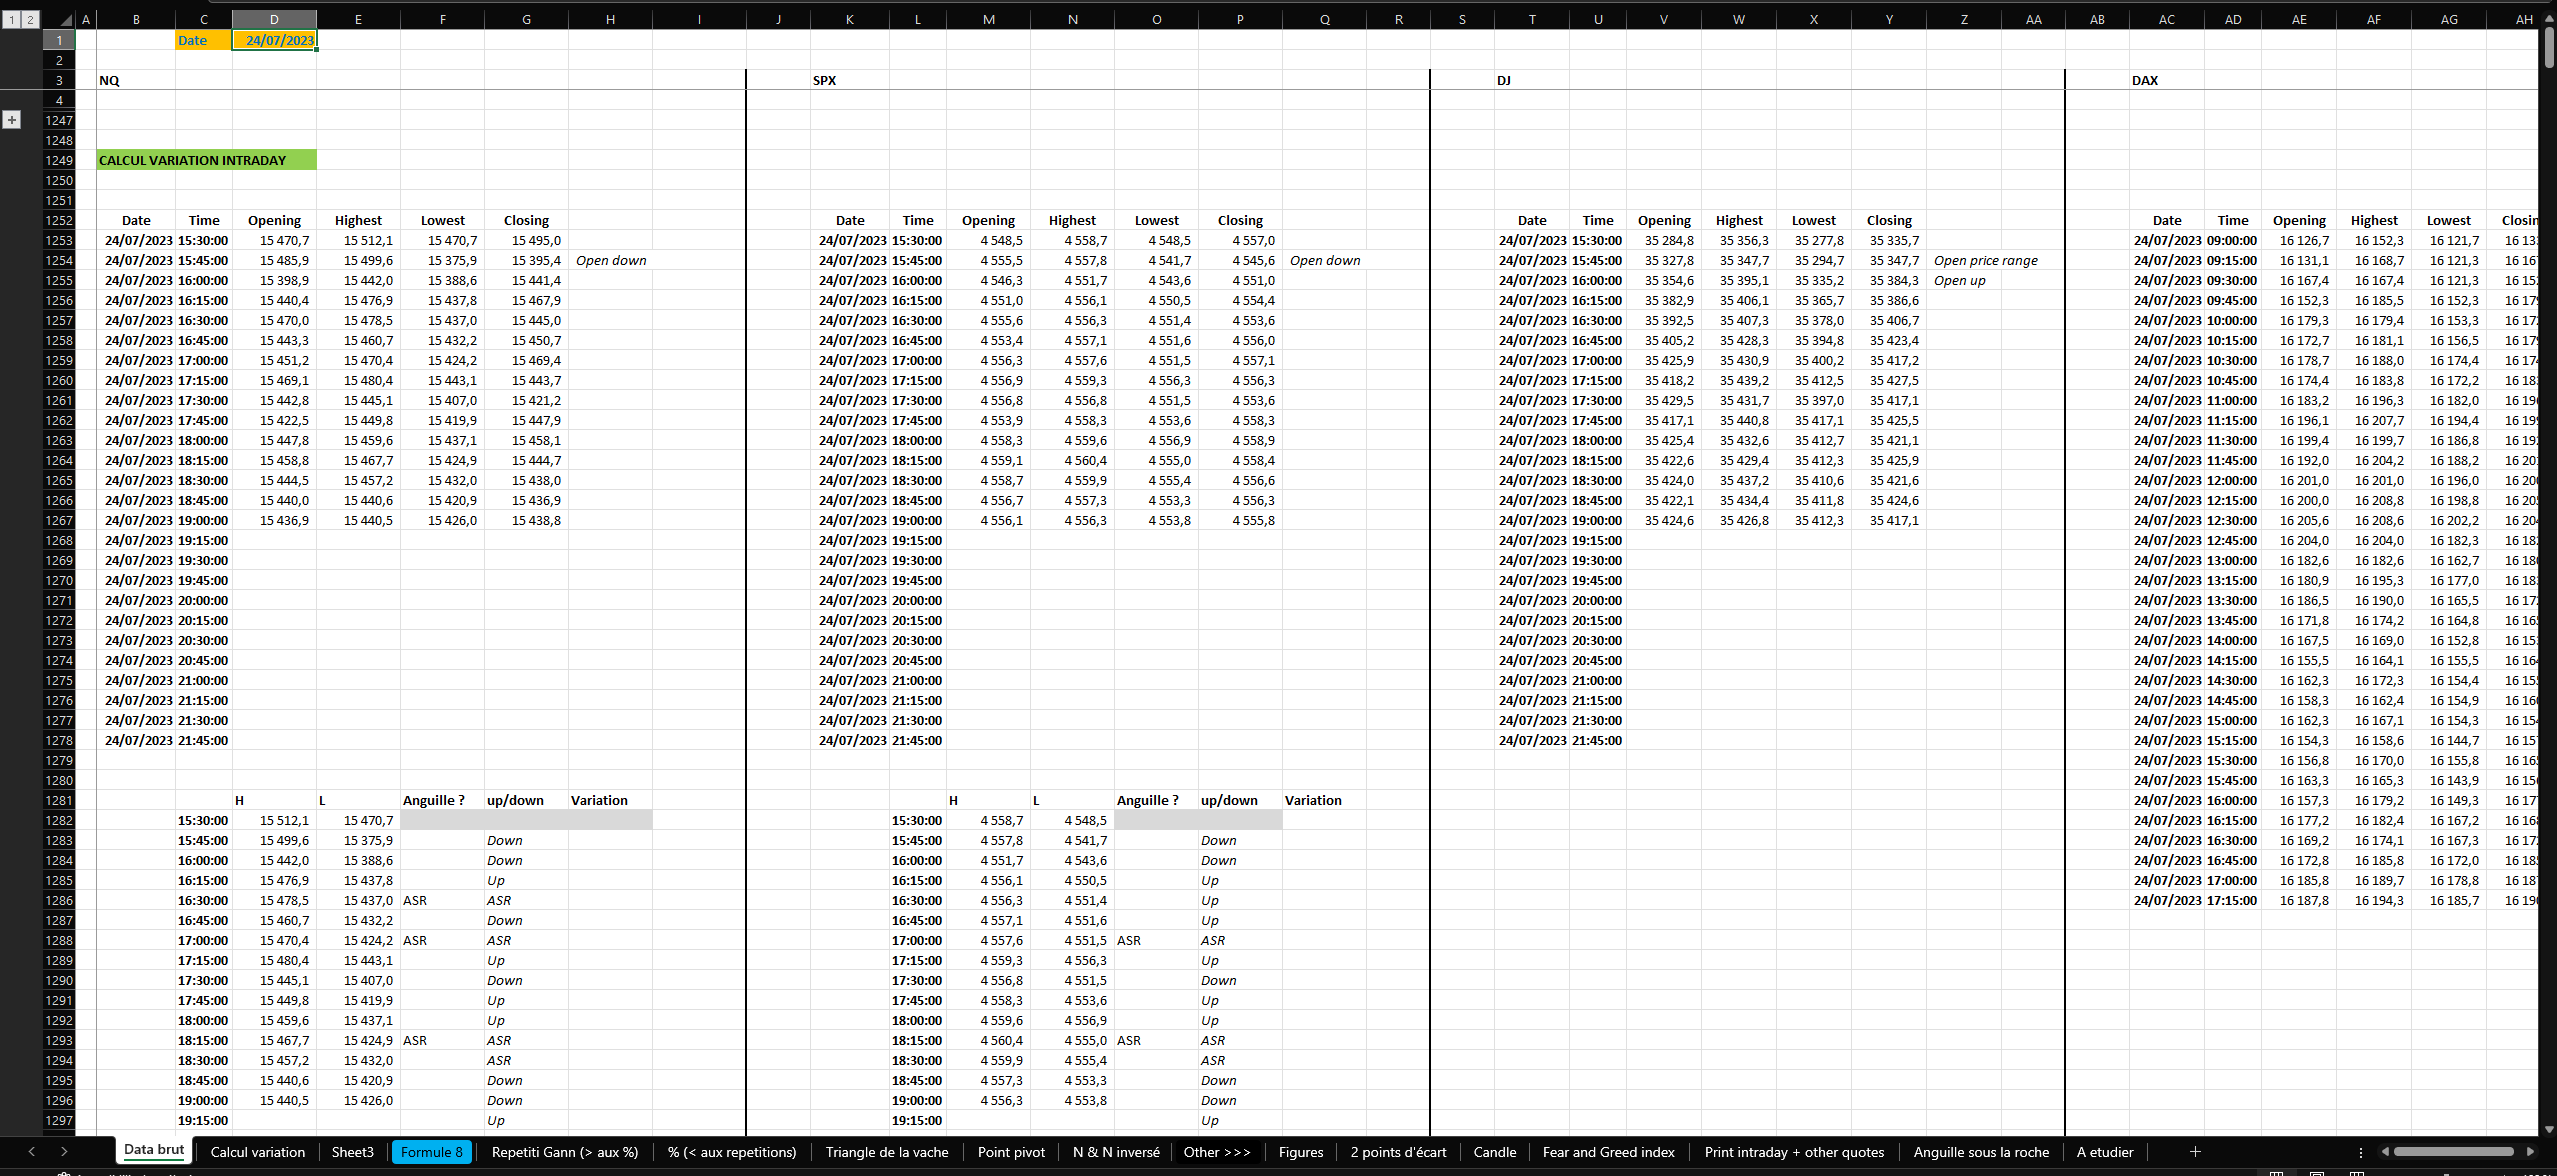Expand the collapsed row group plus button
The image size is (2557, 1176).
tap(12, 120)
